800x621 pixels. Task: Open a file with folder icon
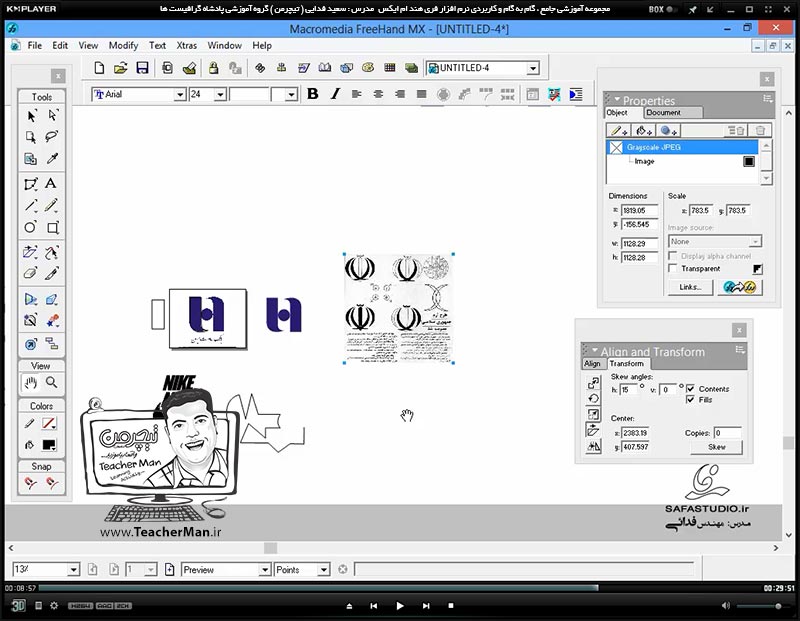[x=120, y=68]
